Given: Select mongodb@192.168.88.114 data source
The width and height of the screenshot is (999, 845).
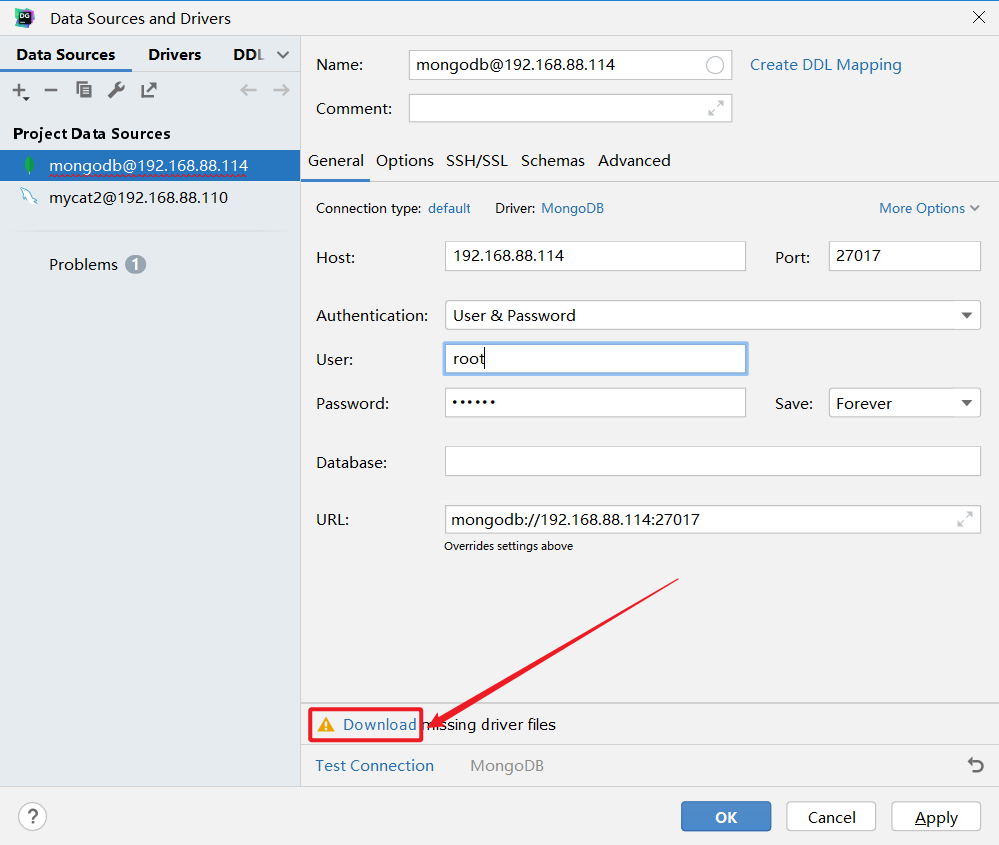Looking at the screenshot, I should 150,165.
